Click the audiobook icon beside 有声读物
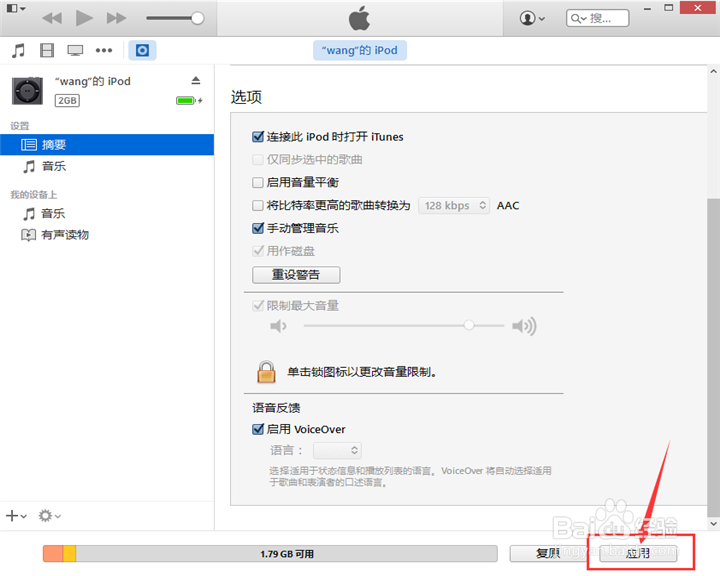Screen dimensions: 720x576 pyautogui.click(x=28, y=235)
